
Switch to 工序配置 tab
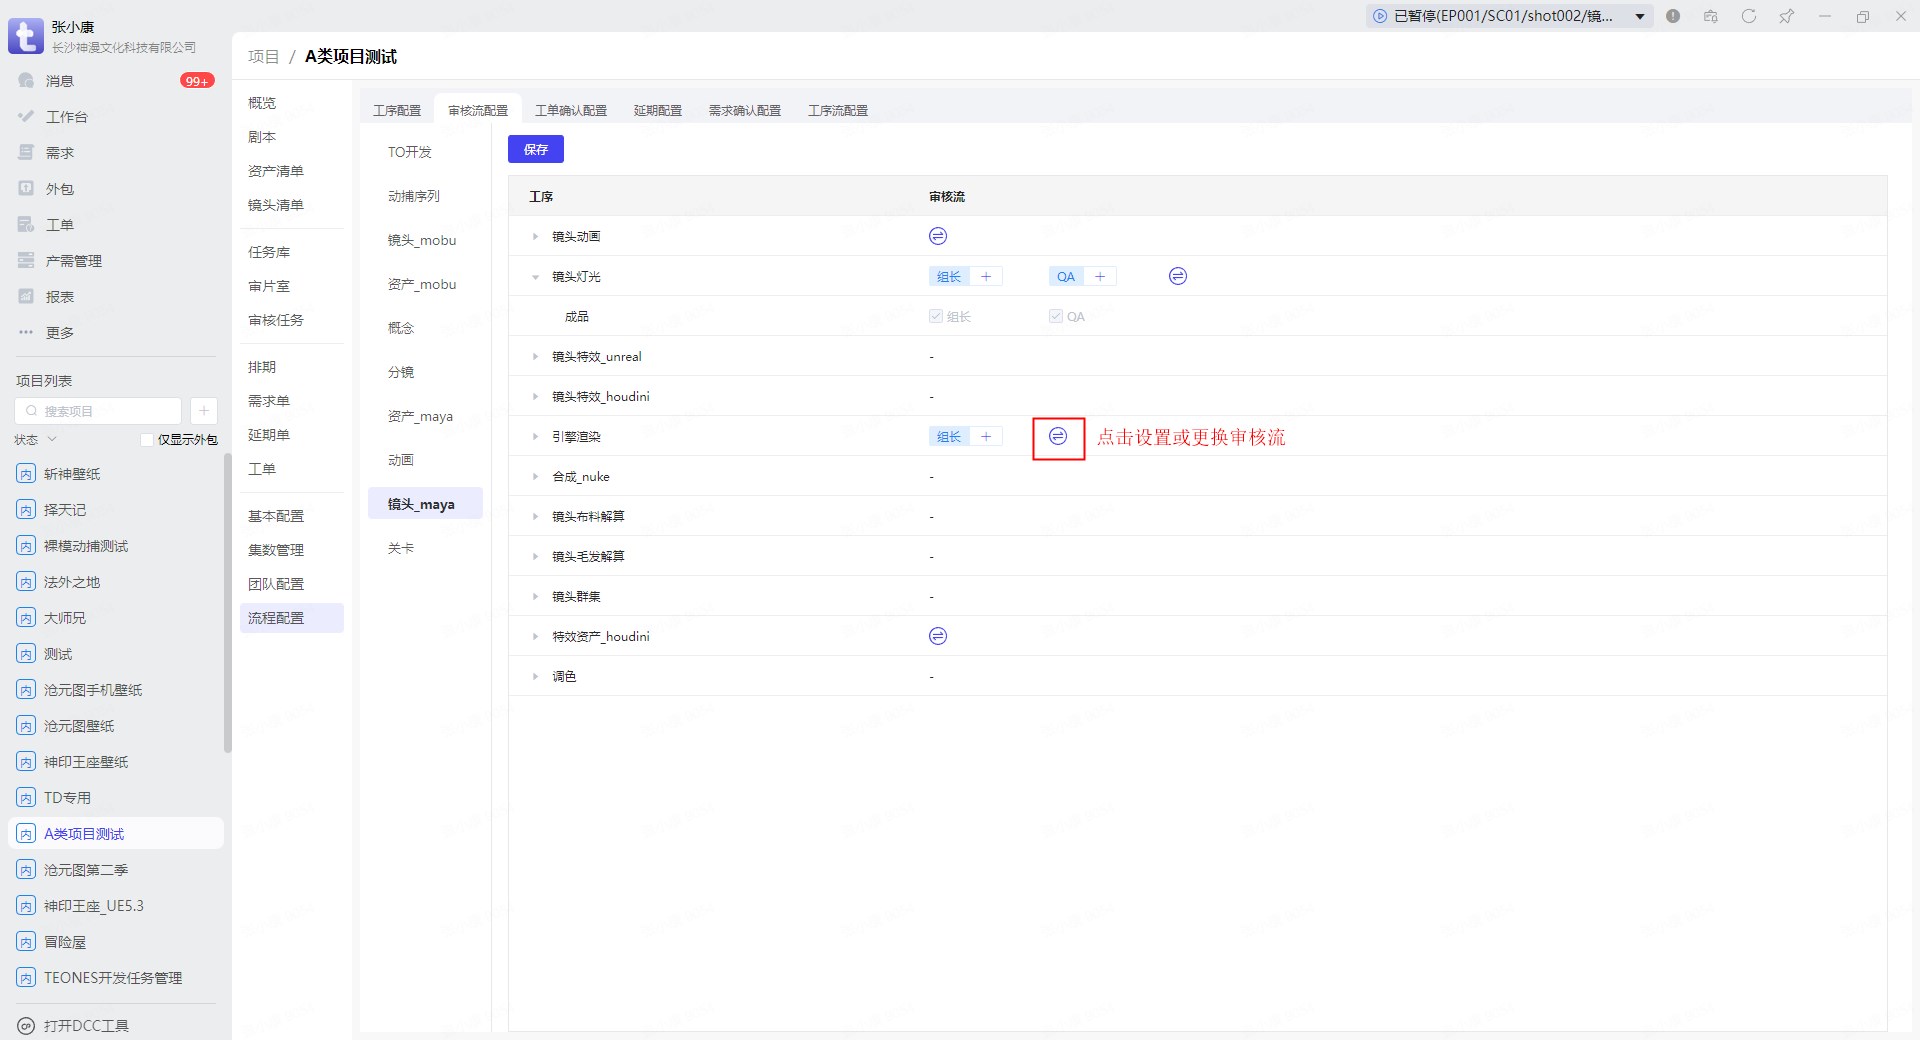point(397,110)
